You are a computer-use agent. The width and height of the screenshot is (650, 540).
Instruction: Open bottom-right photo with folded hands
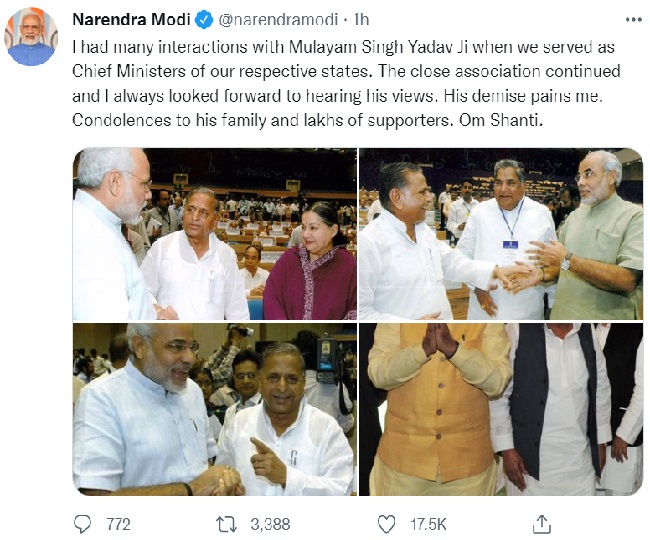(501, 409)
